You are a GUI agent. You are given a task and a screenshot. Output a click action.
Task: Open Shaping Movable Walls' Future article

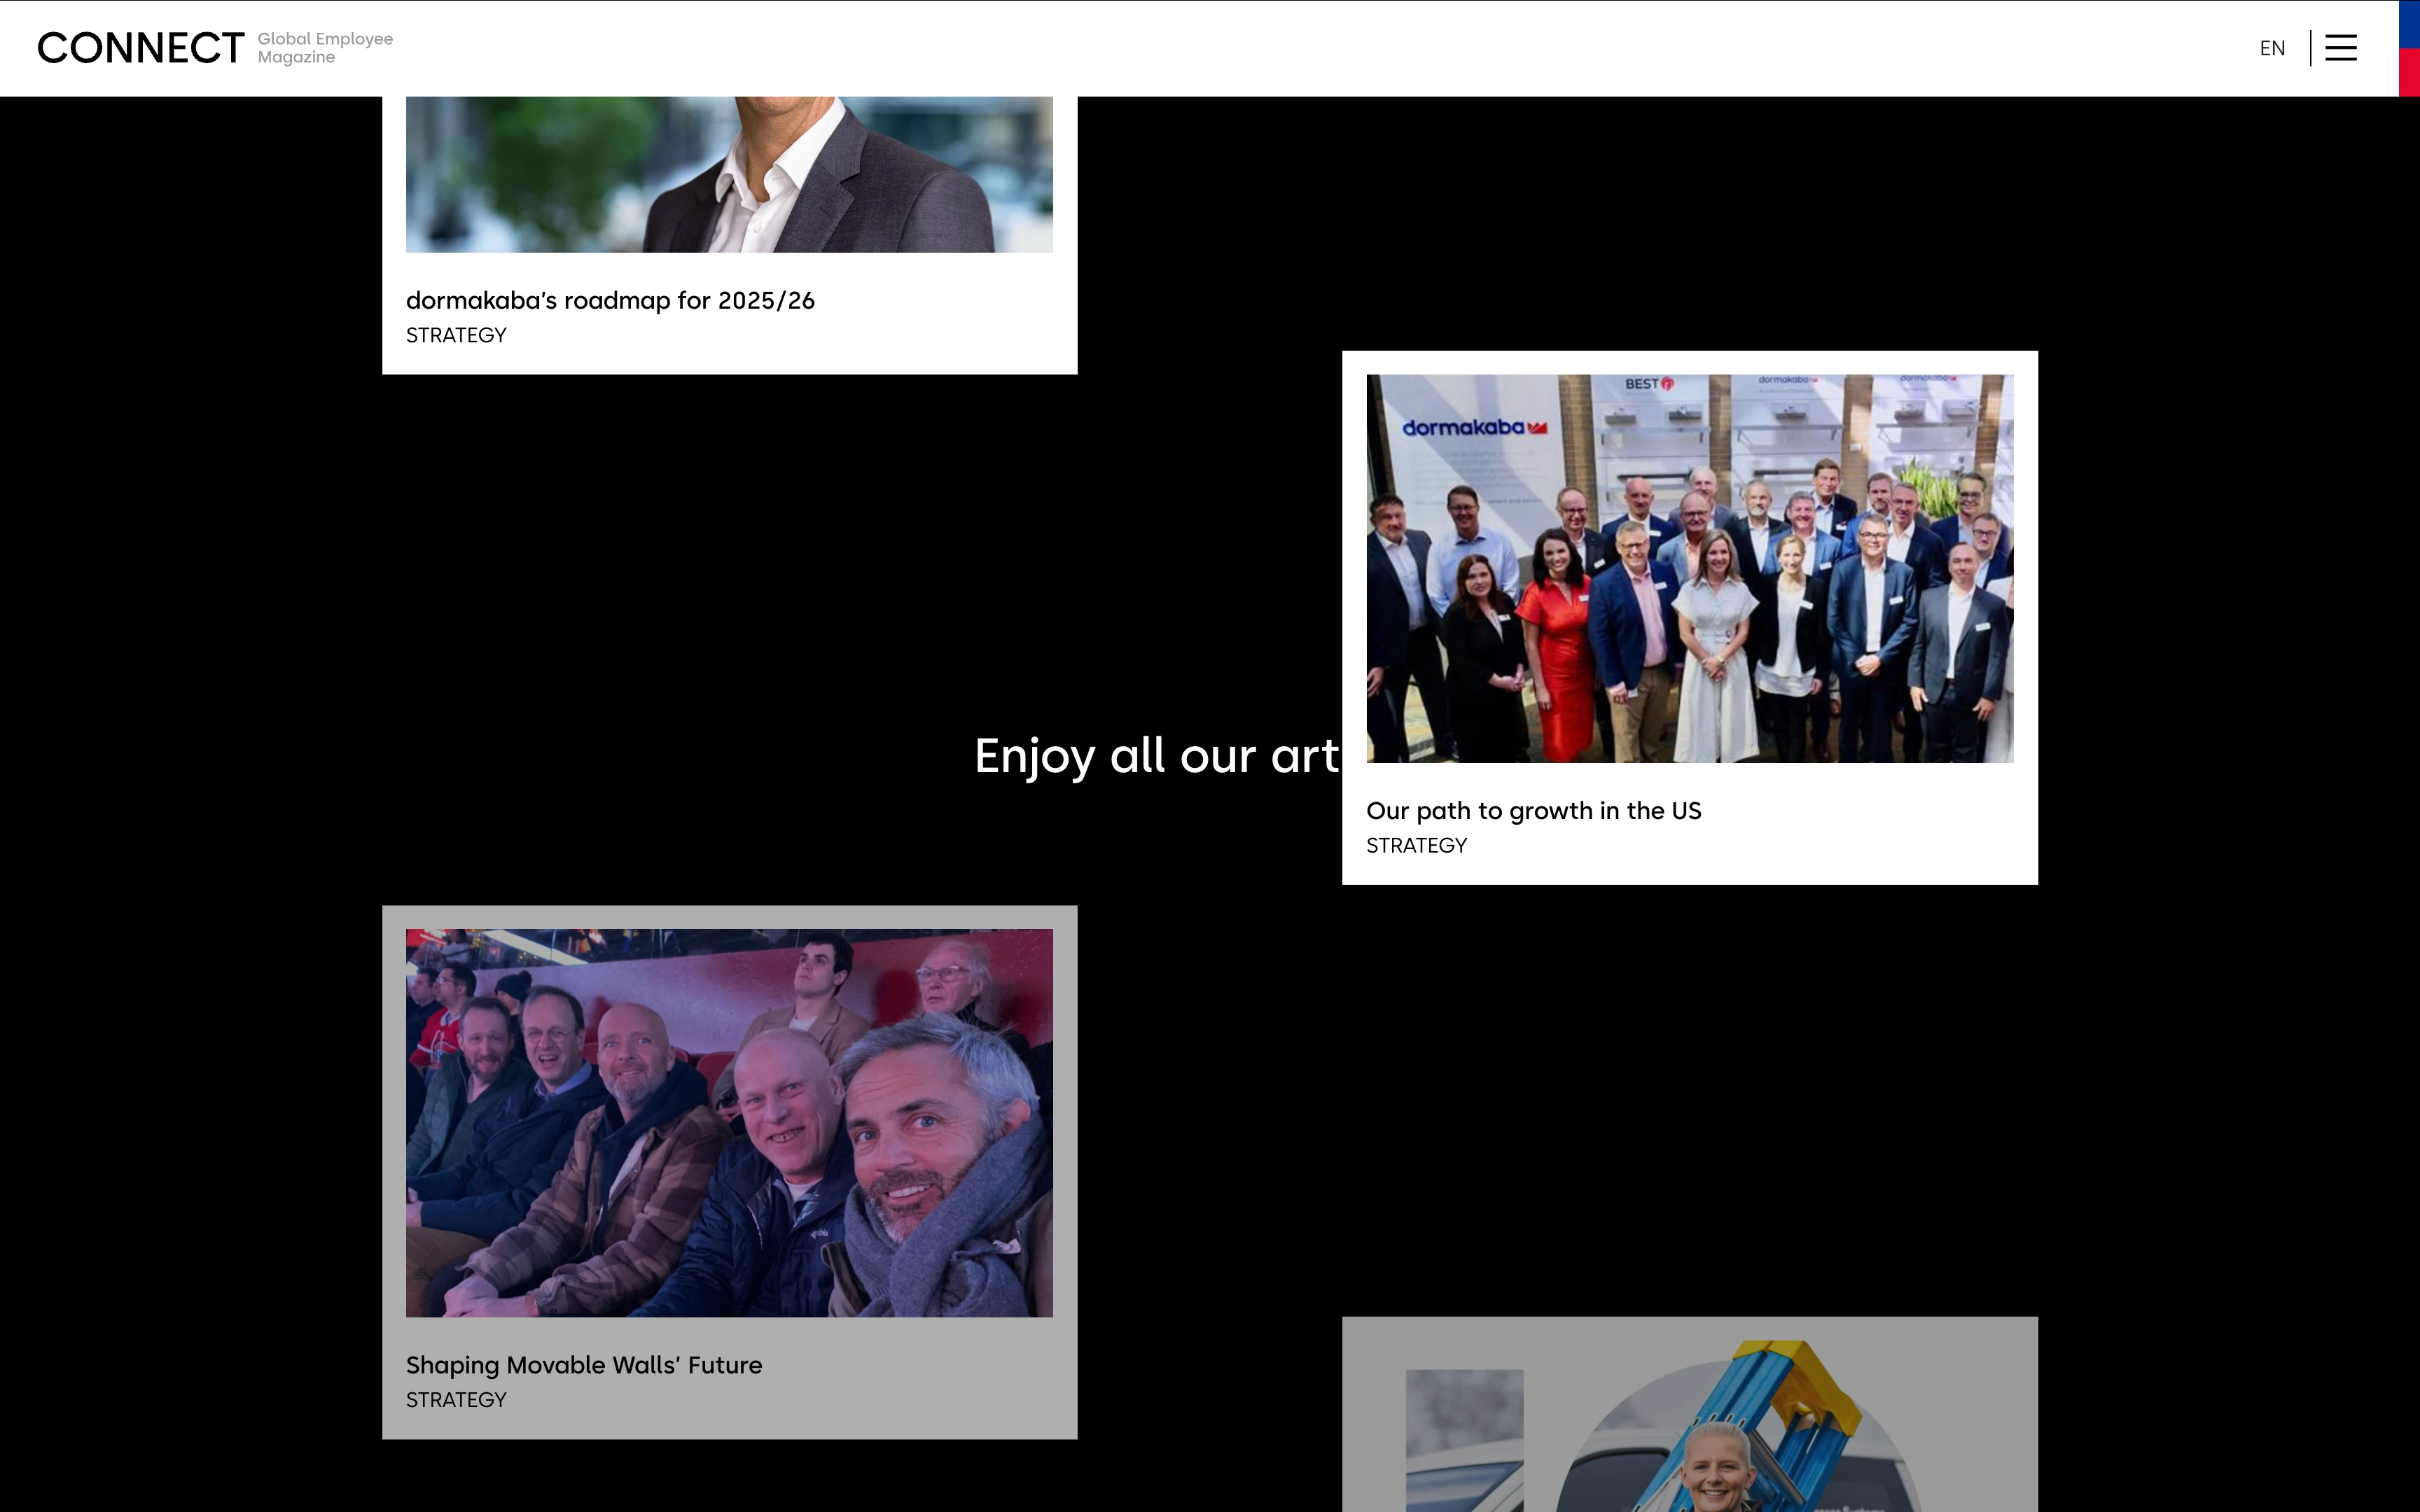click(x=584, y=1365)
